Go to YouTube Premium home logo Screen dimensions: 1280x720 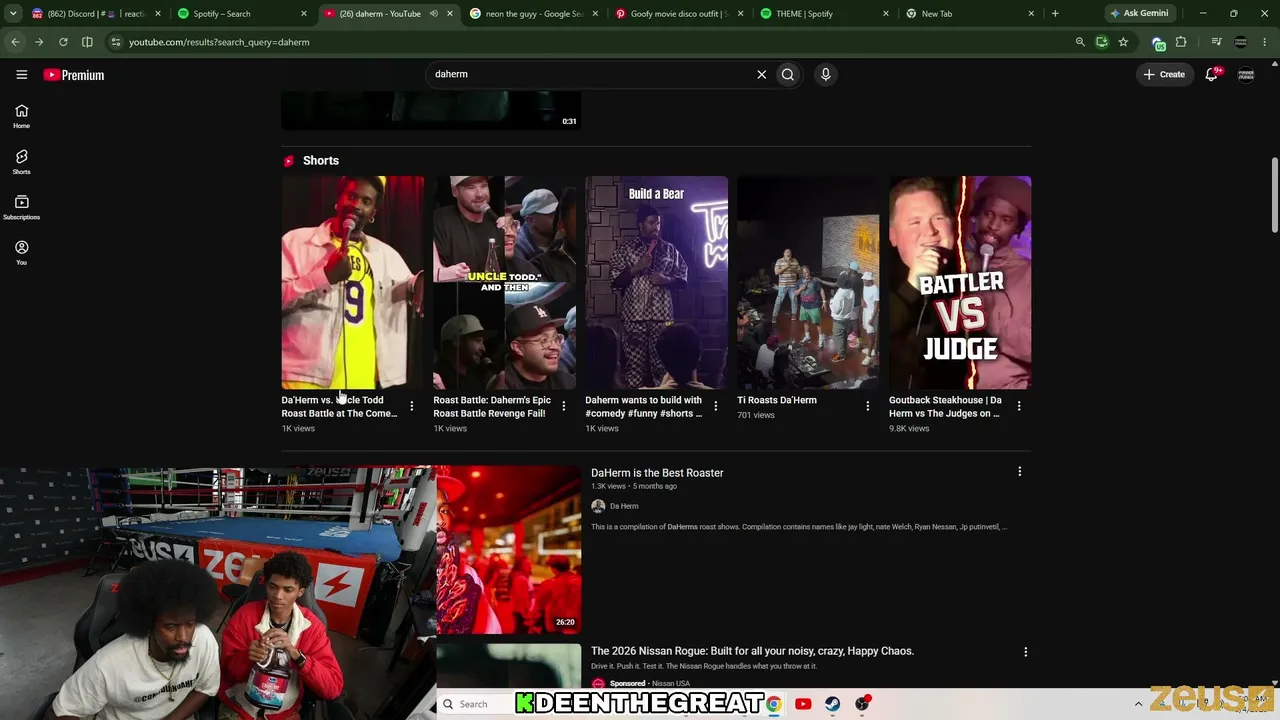pyautogui.click(x=74, y=75)
